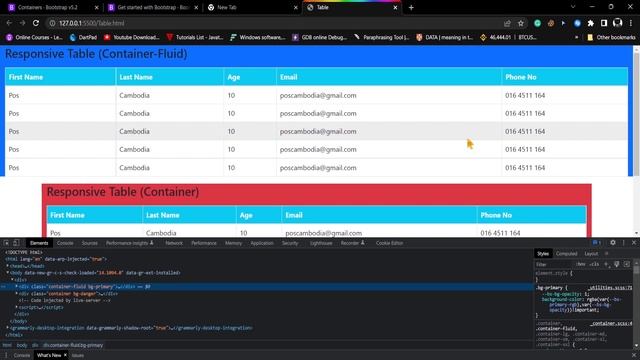Open the Lighthouse panel tab
The height and width of the screenshot is (360, 640).
click(x=321, y=243)
